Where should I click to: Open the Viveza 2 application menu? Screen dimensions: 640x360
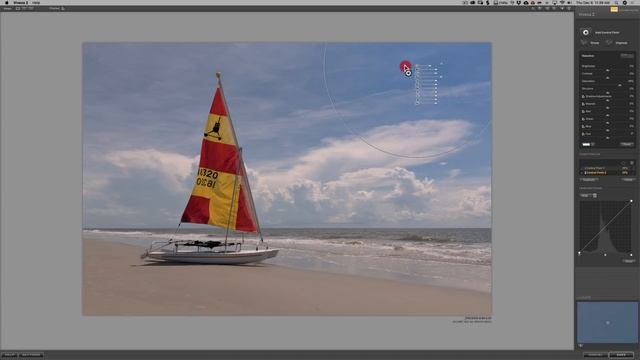click(20, 2)
